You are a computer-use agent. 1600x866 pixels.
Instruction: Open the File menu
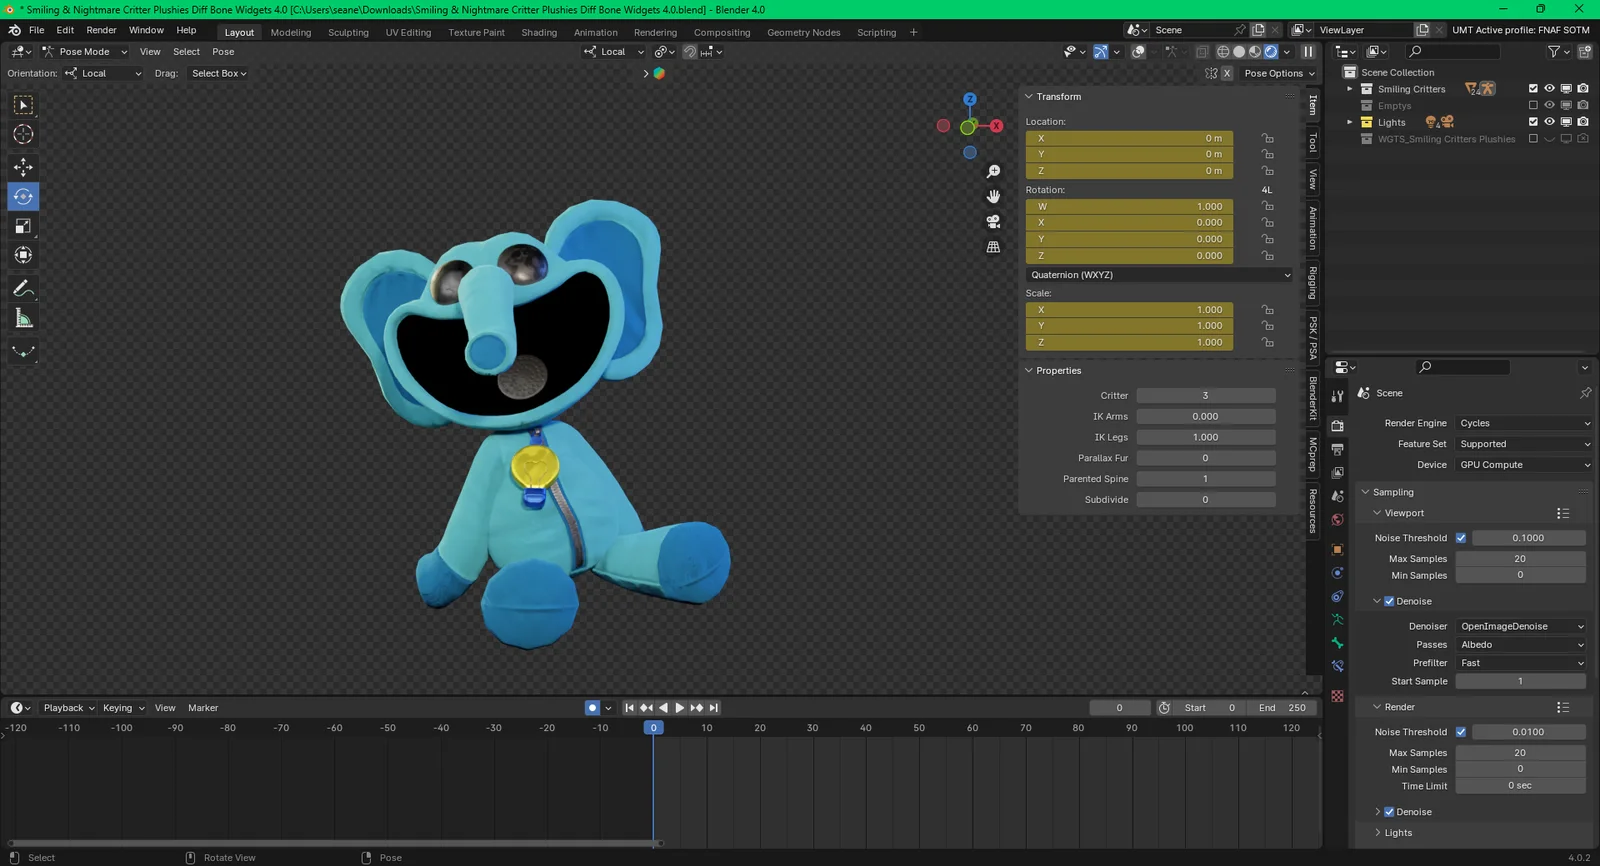36,30
